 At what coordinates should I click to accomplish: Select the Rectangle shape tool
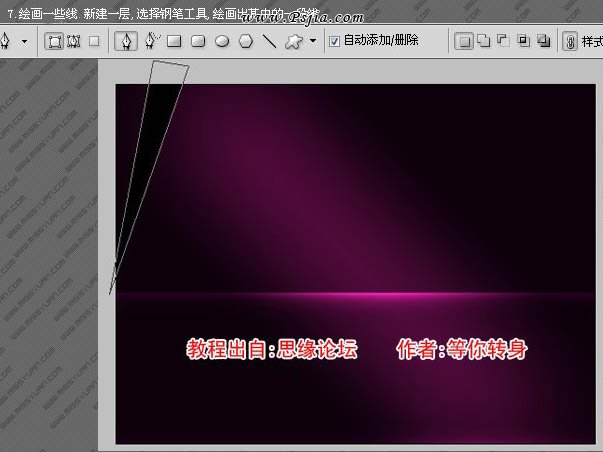(174, 41)
